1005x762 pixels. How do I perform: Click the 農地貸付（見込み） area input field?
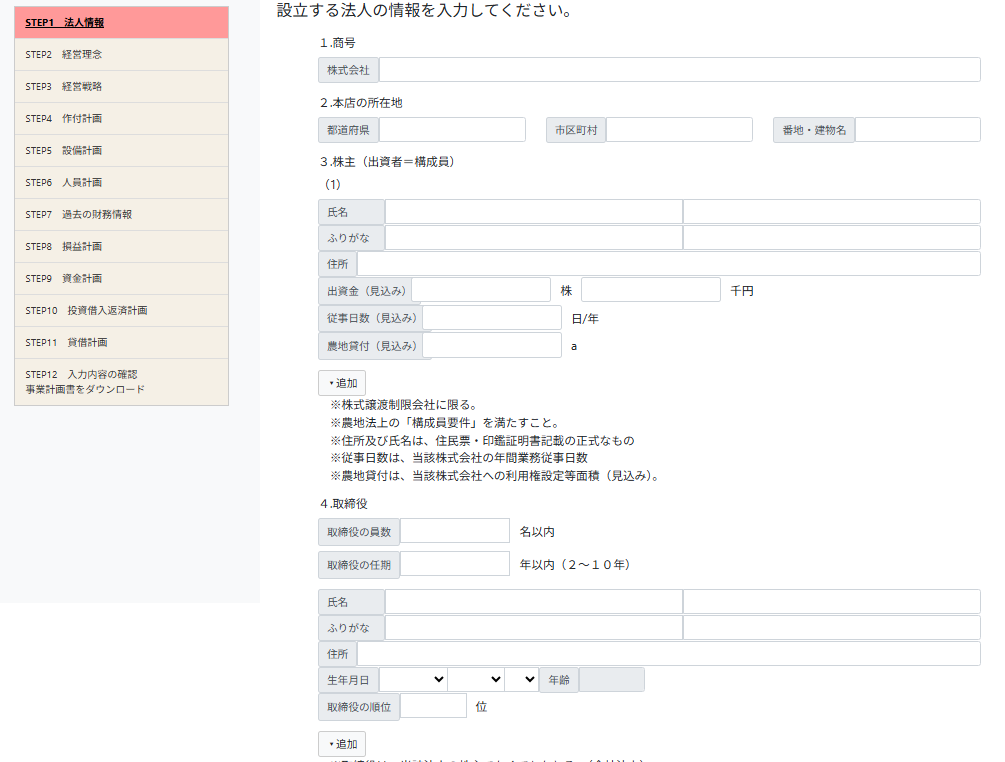point(492,346)
